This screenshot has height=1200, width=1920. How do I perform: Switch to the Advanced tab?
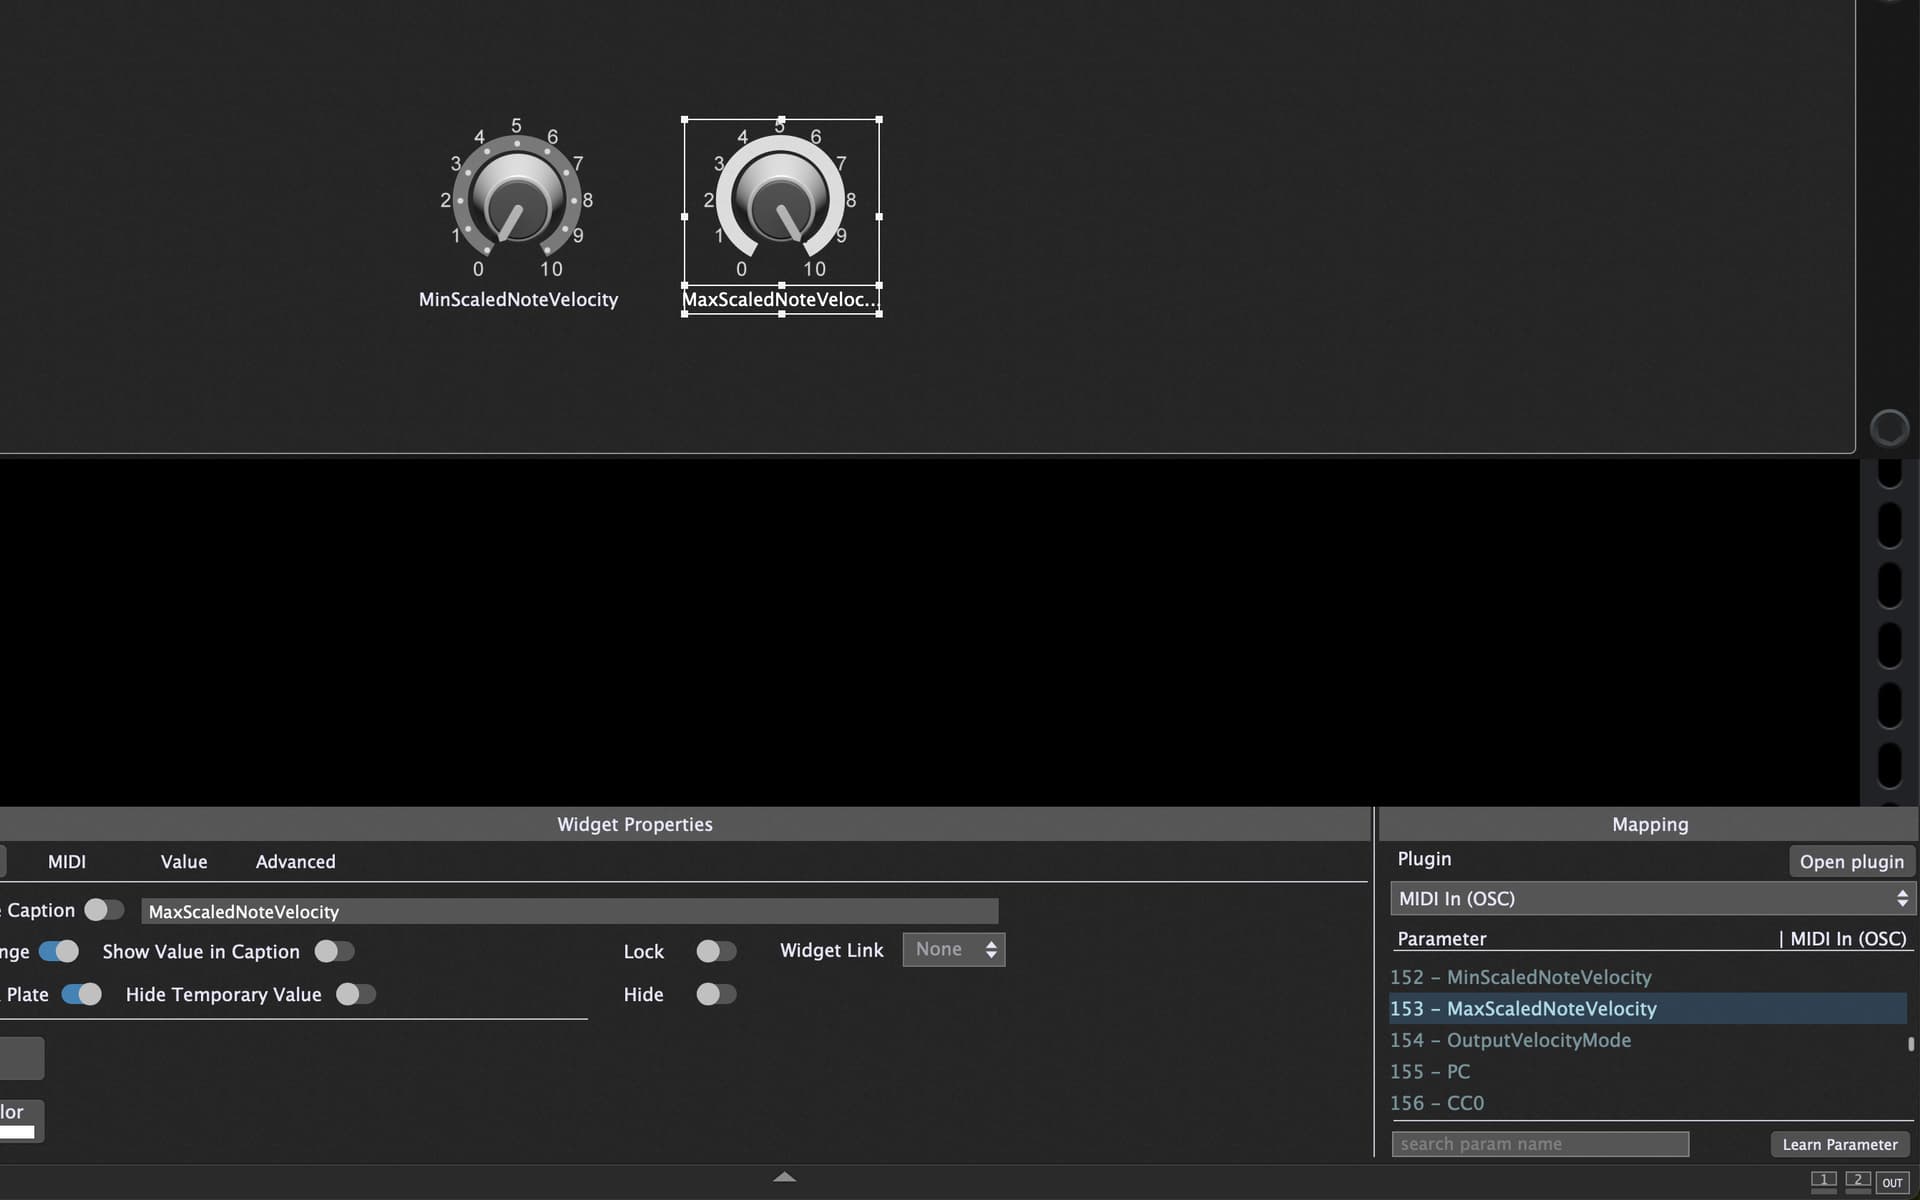(x=296, y=861)
